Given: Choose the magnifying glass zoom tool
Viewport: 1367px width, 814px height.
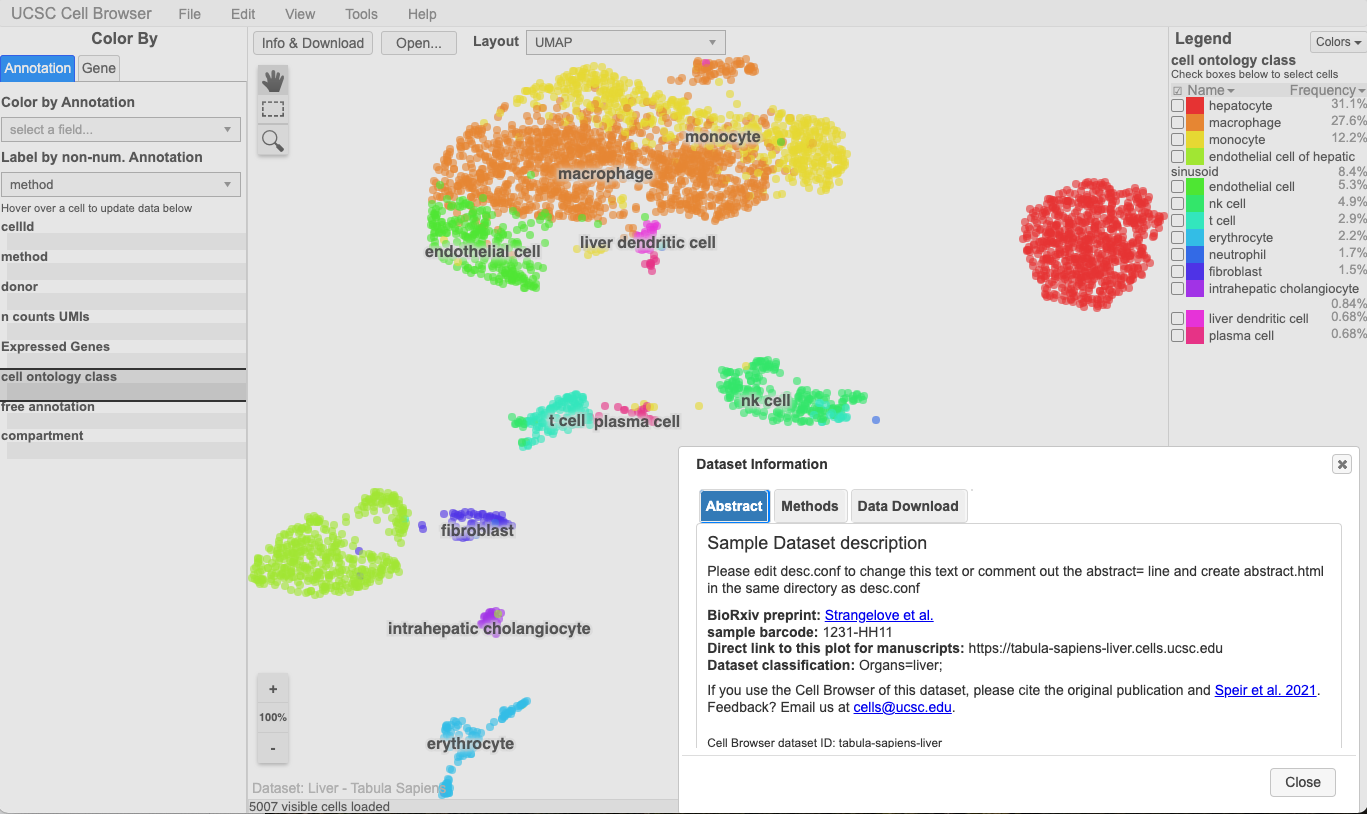Looking at the screenshot, I should [273, 140].
